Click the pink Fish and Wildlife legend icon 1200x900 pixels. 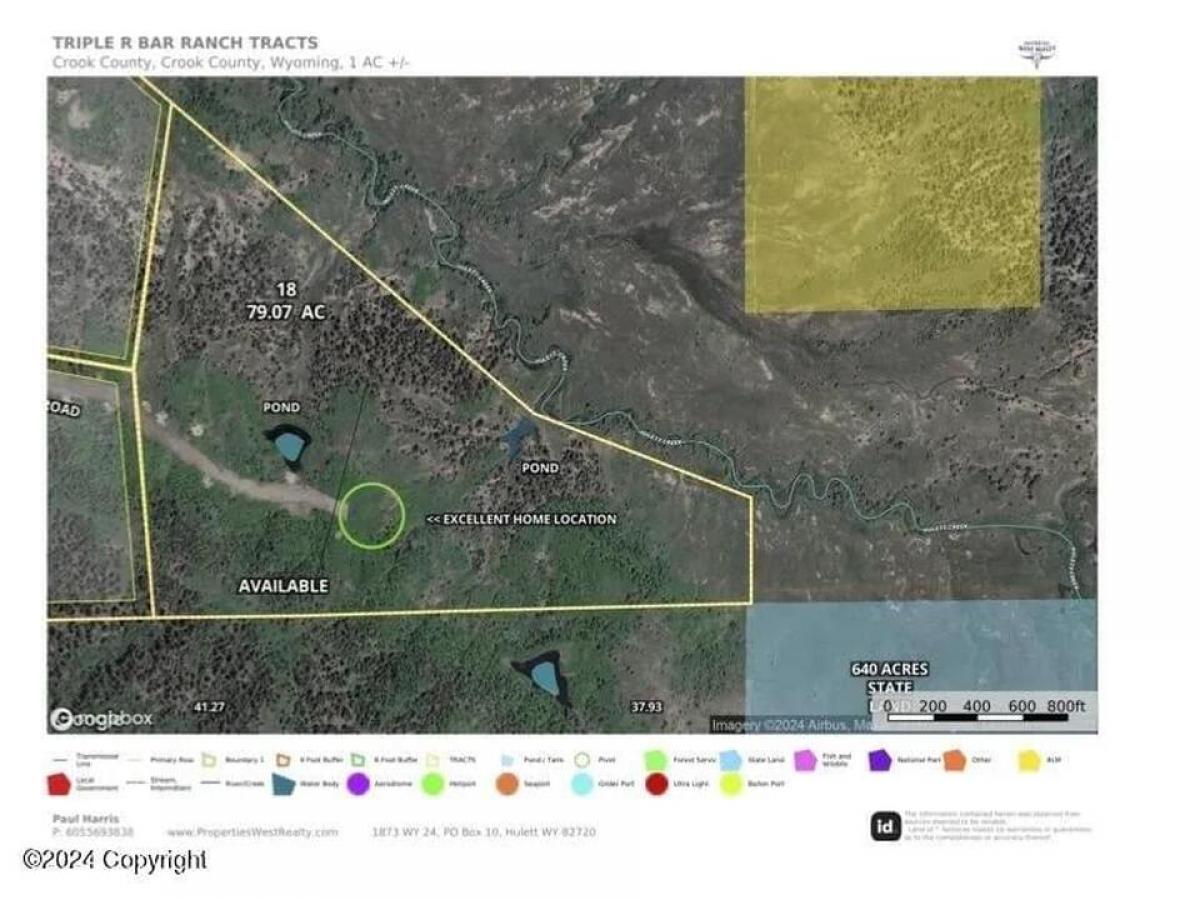click(806, 762)
